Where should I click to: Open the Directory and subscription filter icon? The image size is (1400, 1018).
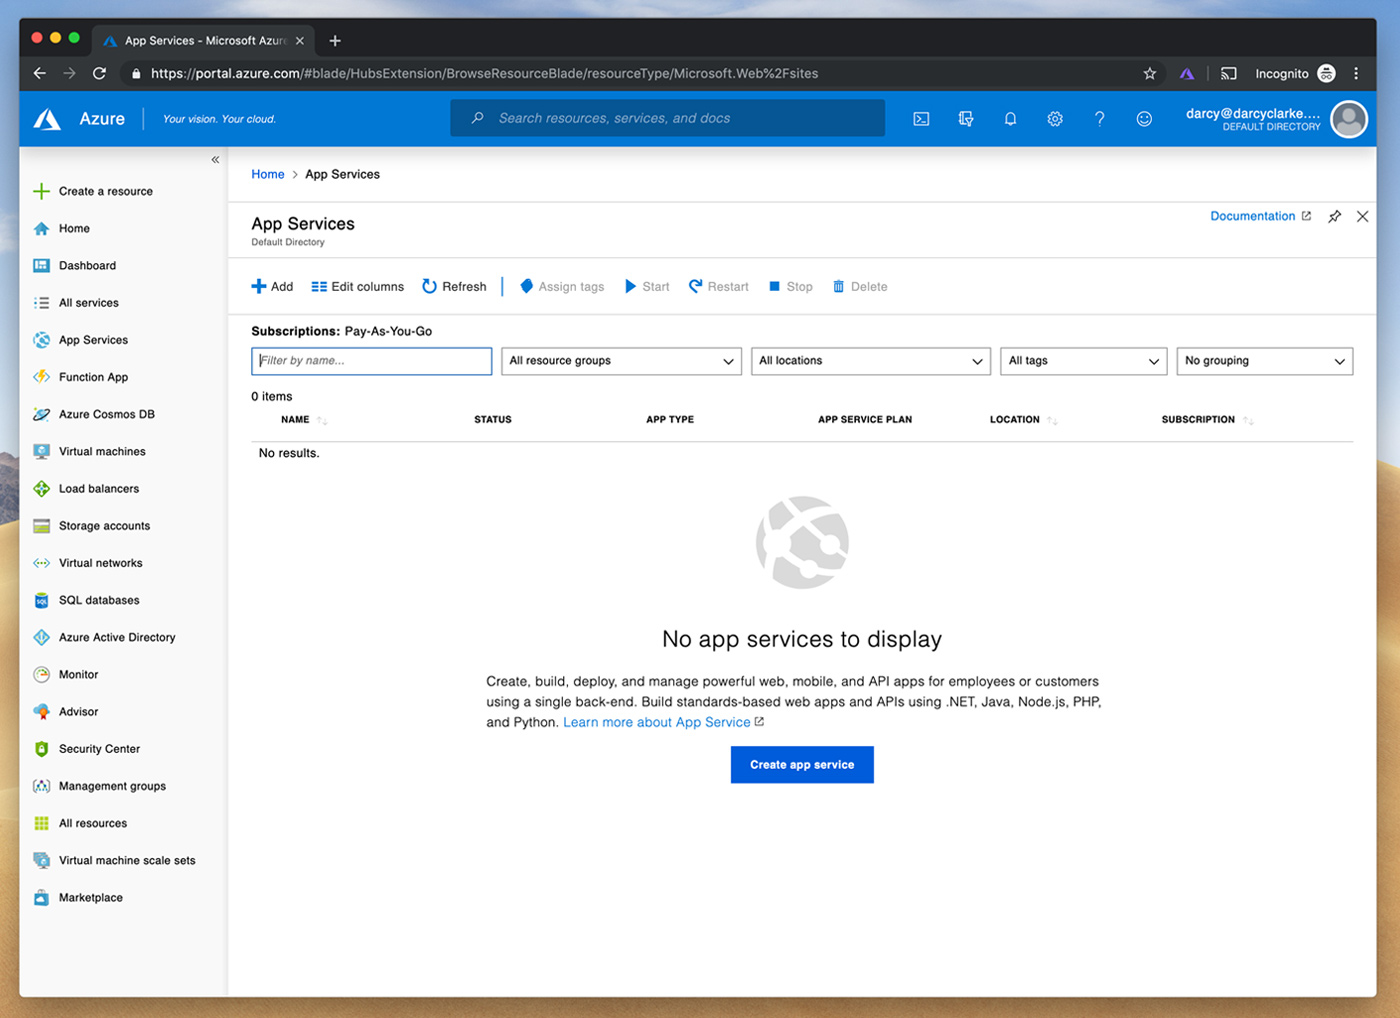click(x=966, y=119)
